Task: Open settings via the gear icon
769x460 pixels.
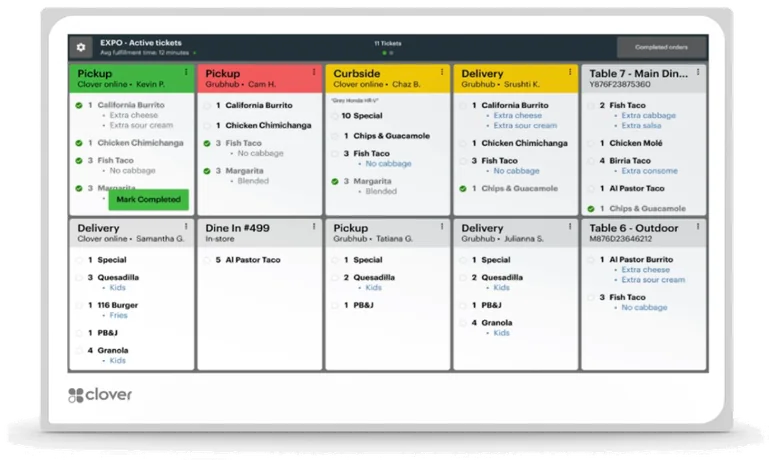Action: pos(81,47)
